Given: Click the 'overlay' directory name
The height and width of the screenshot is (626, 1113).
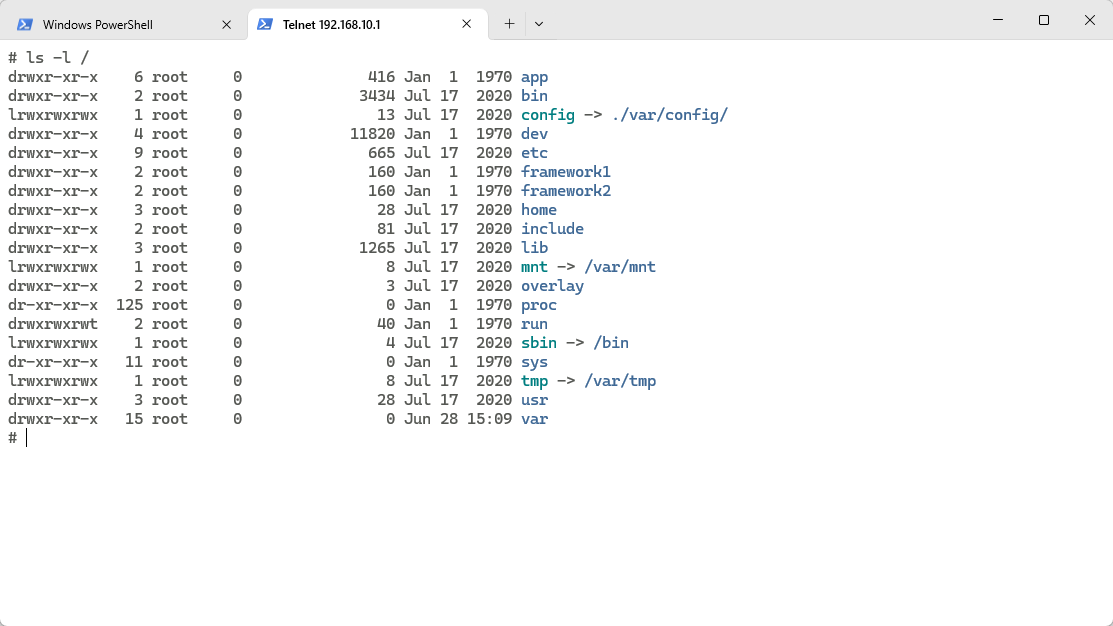Looking at the screenshot, I should 552,286.
